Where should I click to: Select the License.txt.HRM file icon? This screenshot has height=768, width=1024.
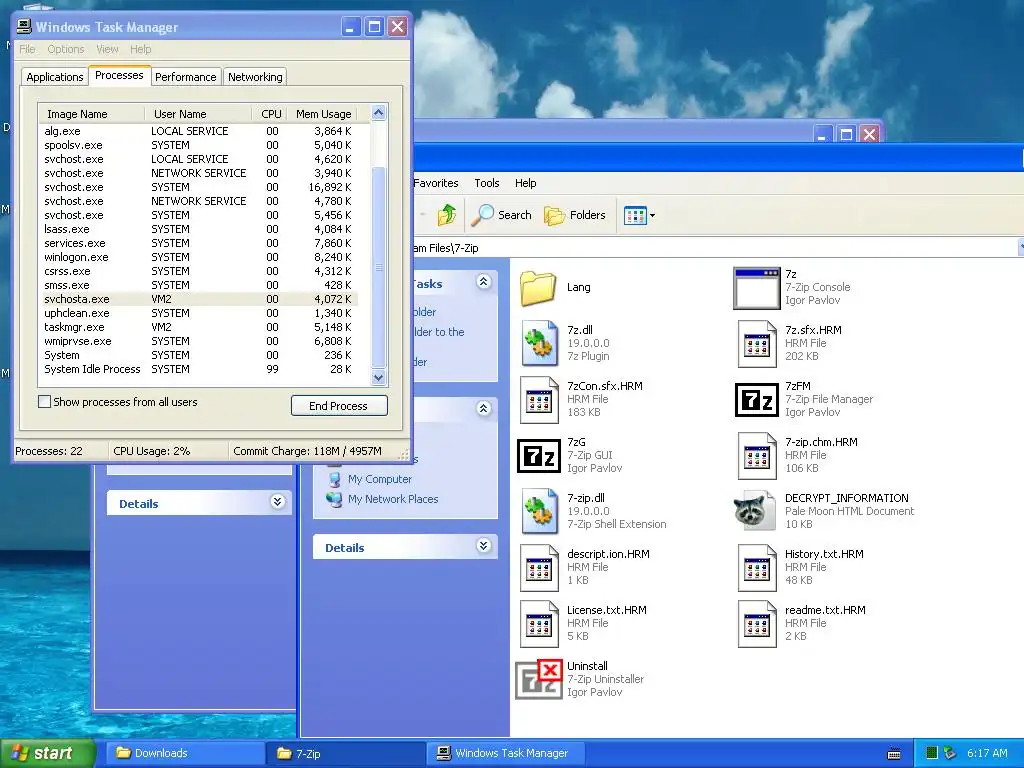[539, 624]
